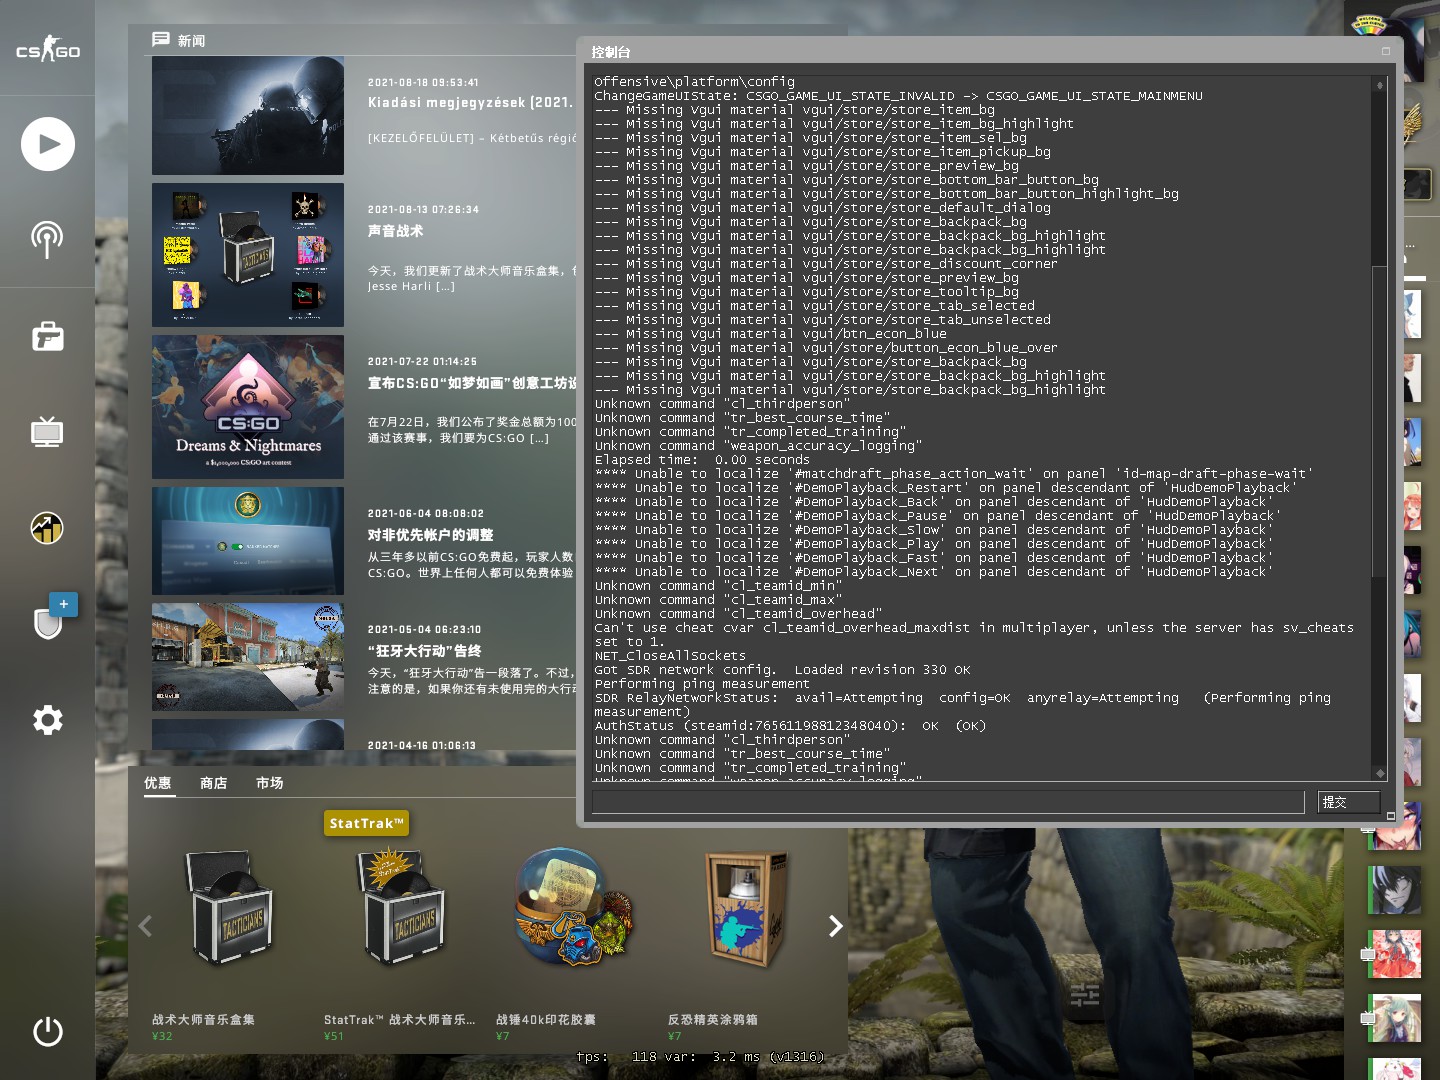1440x1080 pixels.
Task: Click the console scrollbar up arrow
Action: [x=1380, y=85]
